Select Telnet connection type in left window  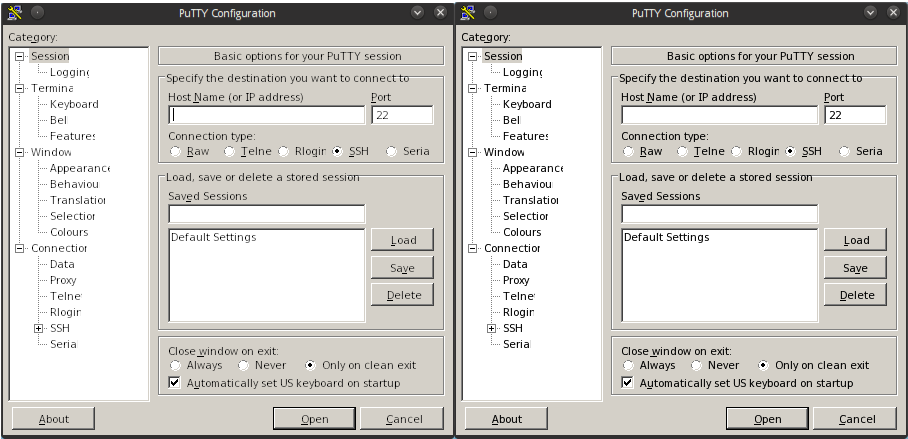(x=229, y=151)
